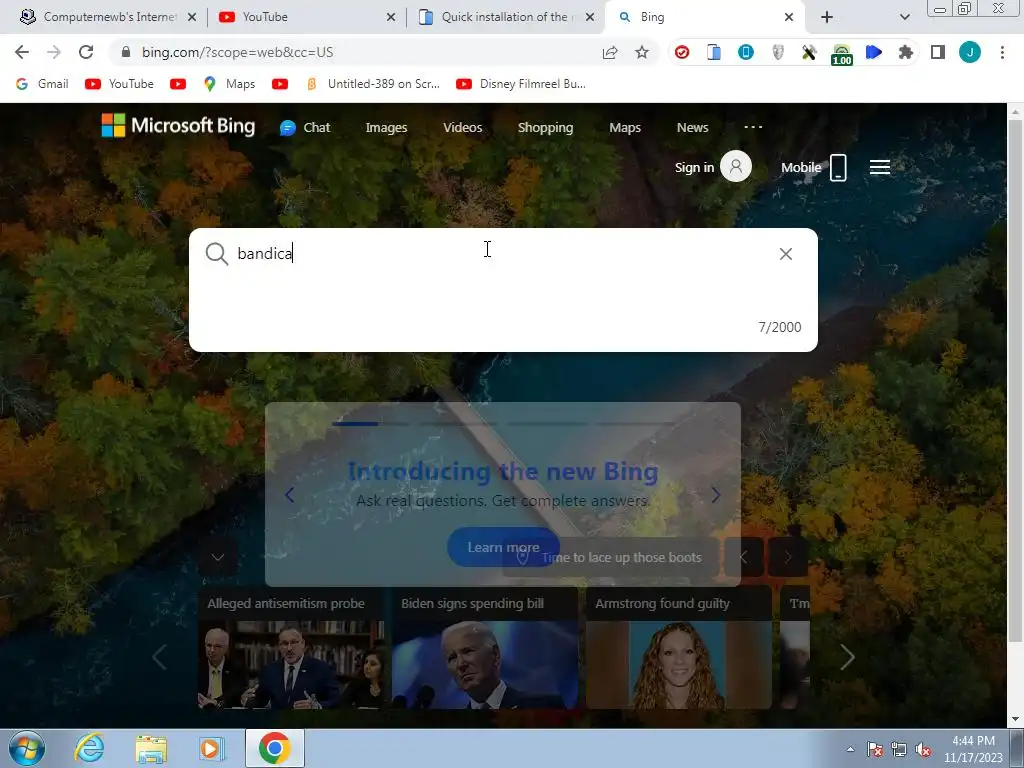Click inside the Bing search field
The image size is (1024, 768).
503,253
